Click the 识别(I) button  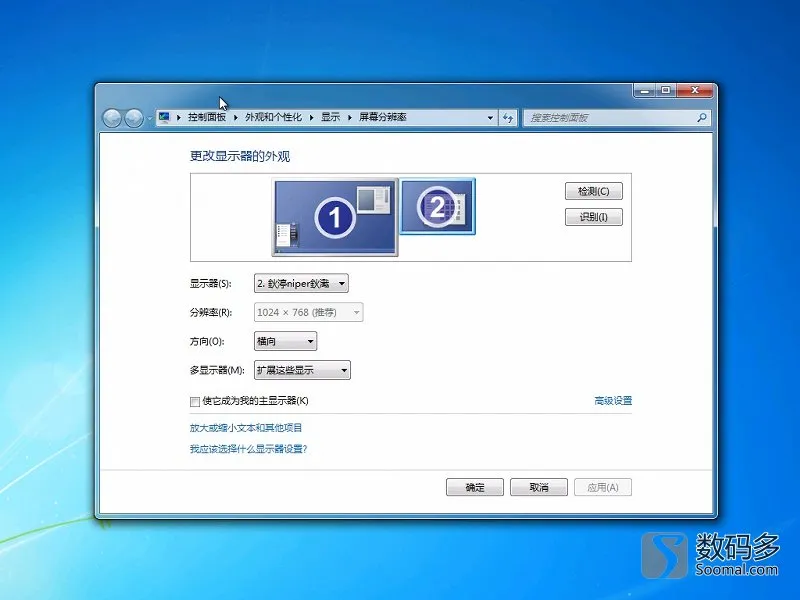593,217
